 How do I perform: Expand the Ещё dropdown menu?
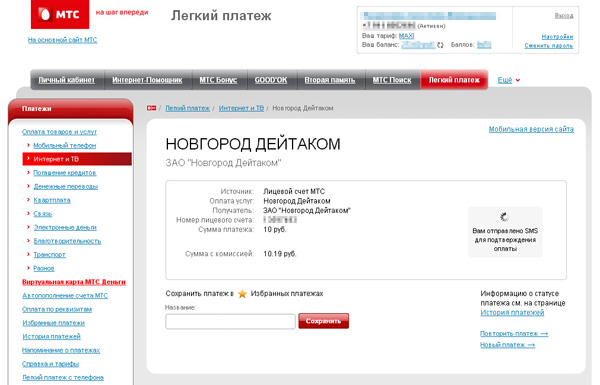(x=509, y=80)
